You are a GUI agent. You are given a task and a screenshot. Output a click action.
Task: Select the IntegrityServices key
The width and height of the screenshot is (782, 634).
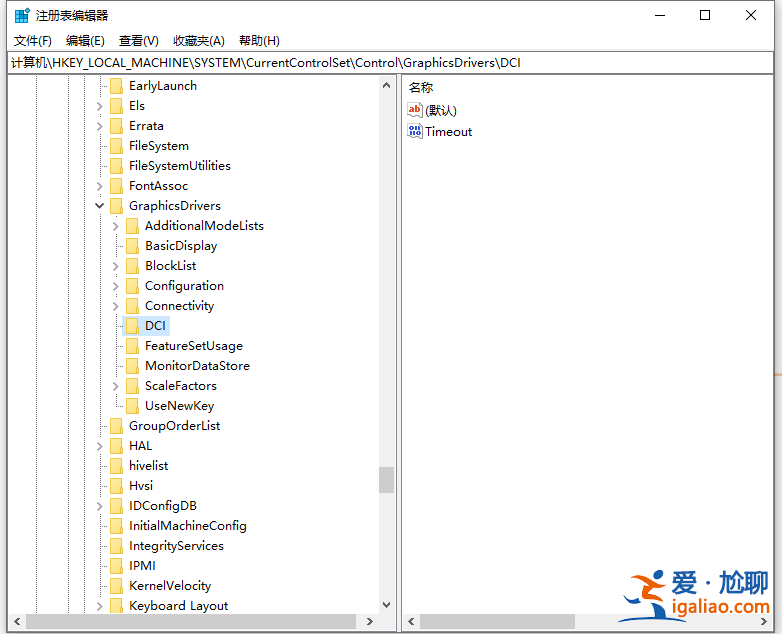(176, 546)
